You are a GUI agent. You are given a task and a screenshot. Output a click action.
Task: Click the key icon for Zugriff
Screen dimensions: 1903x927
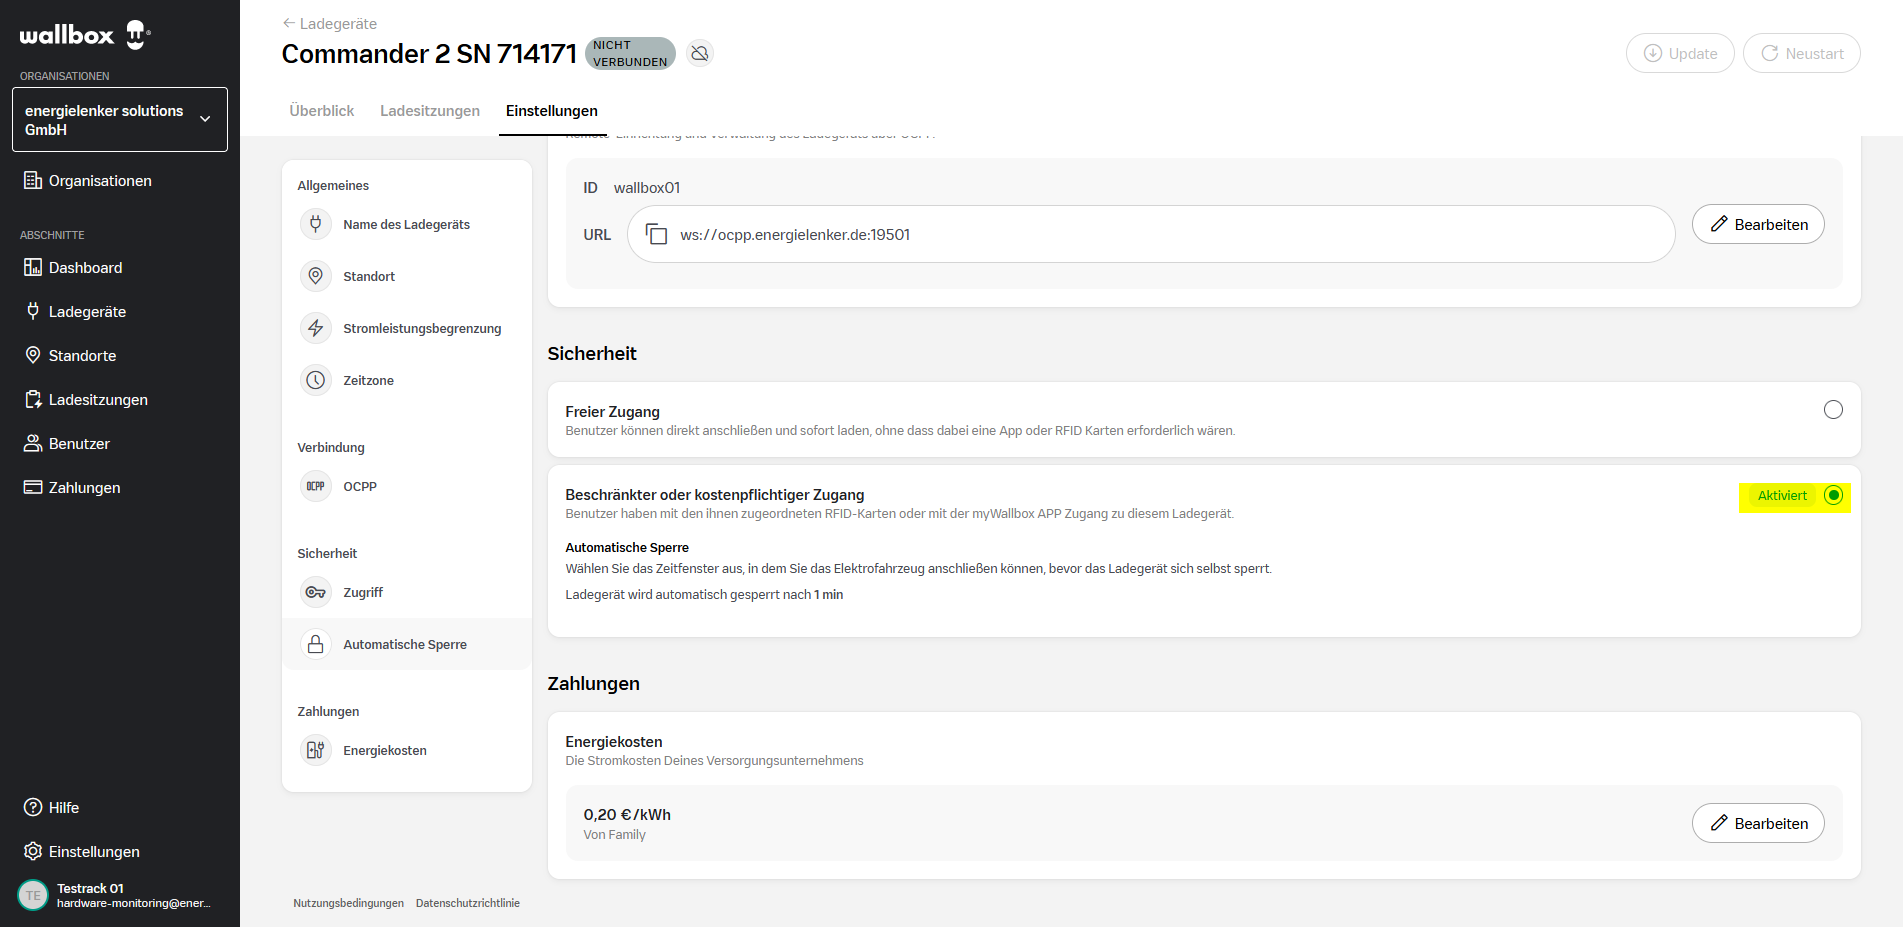pyautogui.click(x=316, y=592)
